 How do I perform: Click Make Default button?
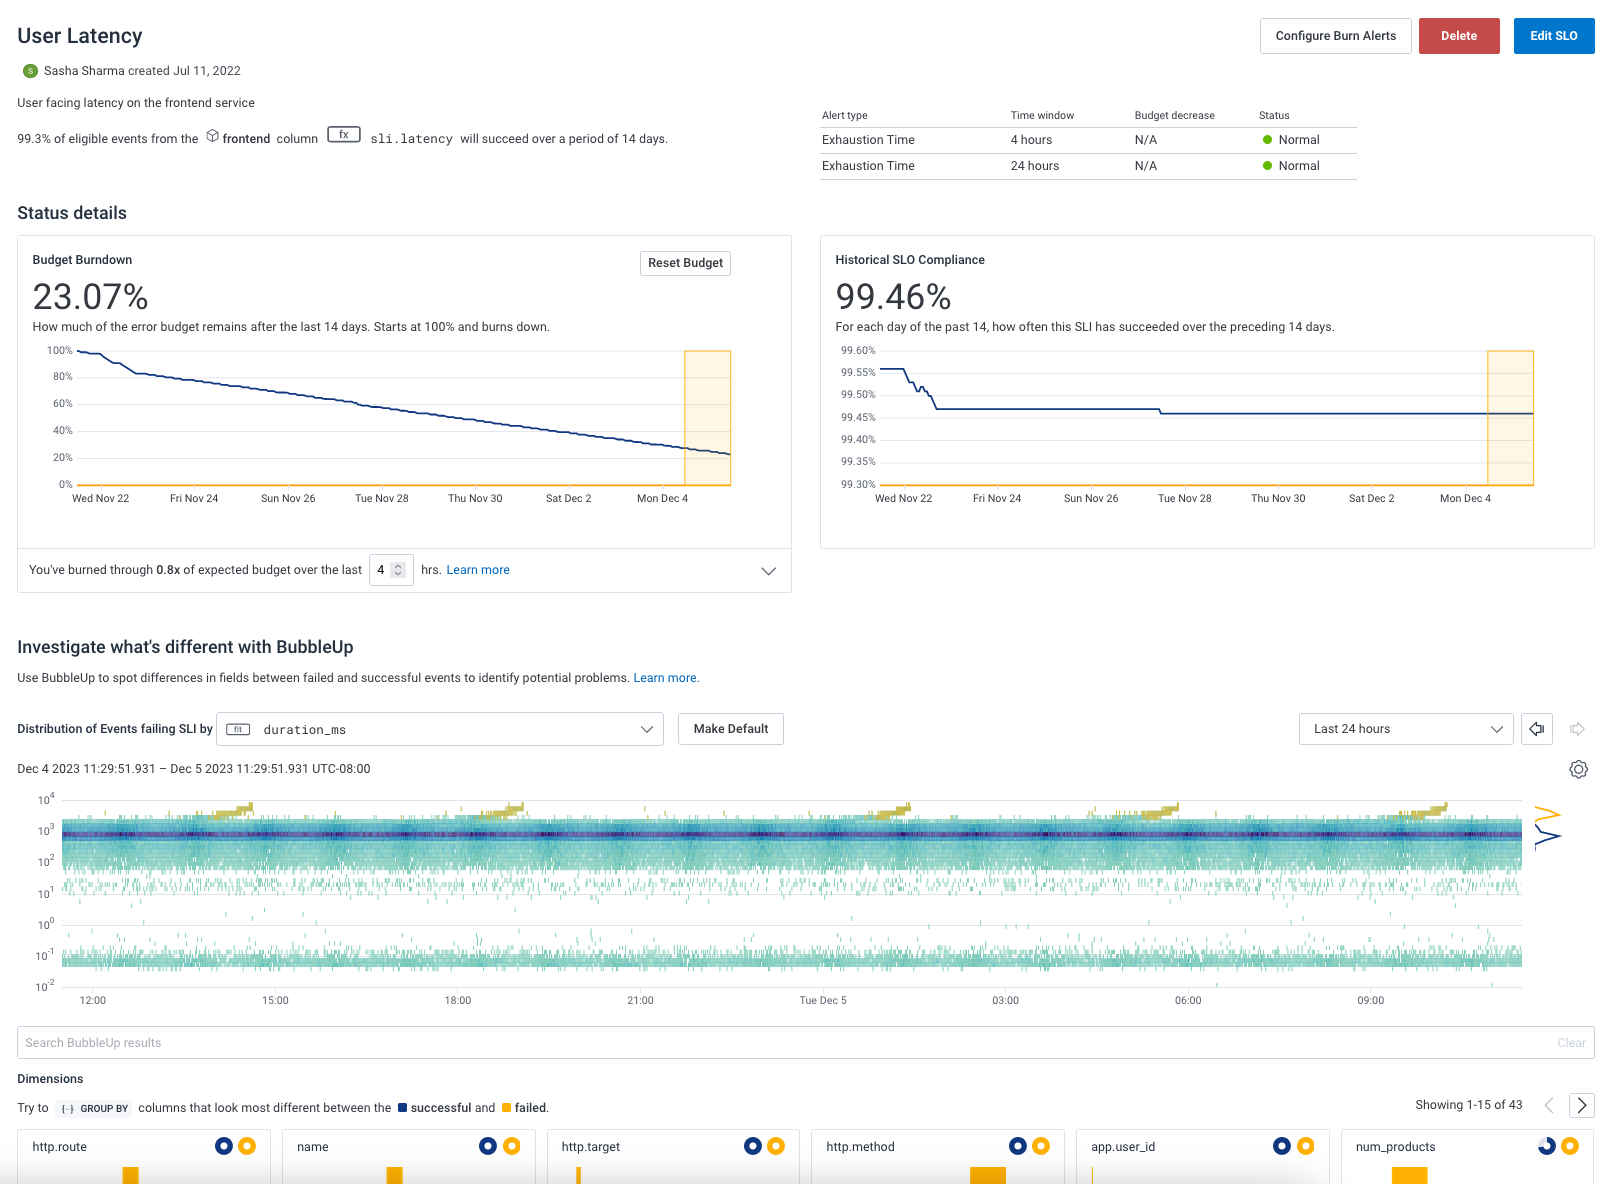pyautogui.click(x=731, y=729)
